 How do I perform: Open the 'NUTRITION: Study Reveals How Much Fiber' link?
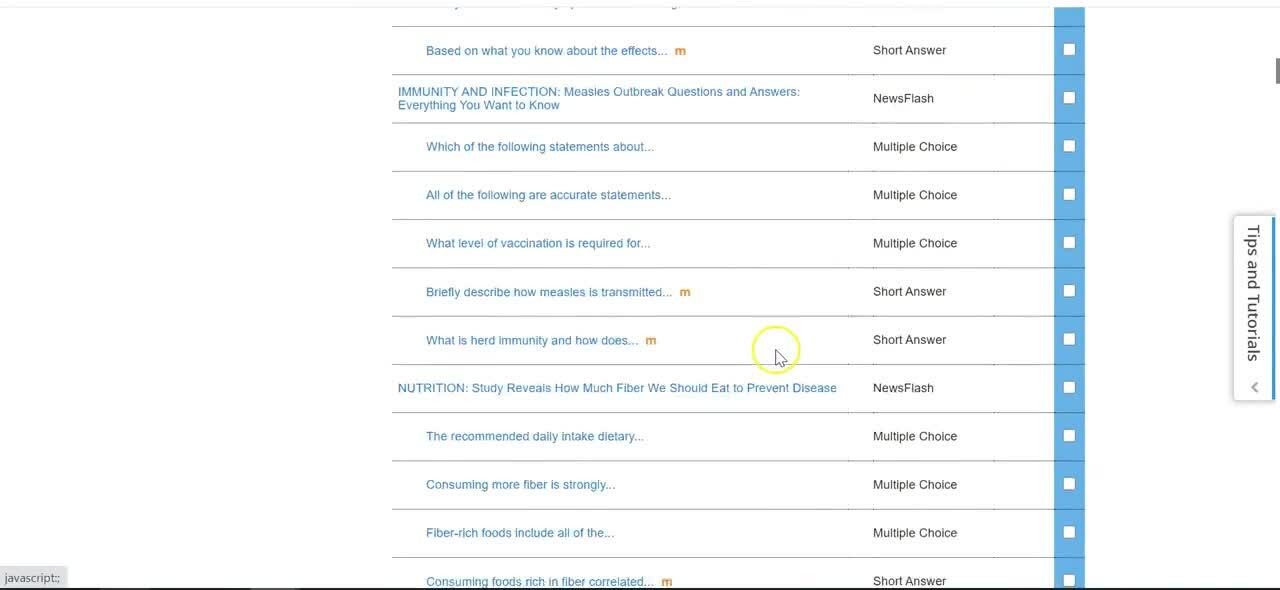tap(617, 388)
